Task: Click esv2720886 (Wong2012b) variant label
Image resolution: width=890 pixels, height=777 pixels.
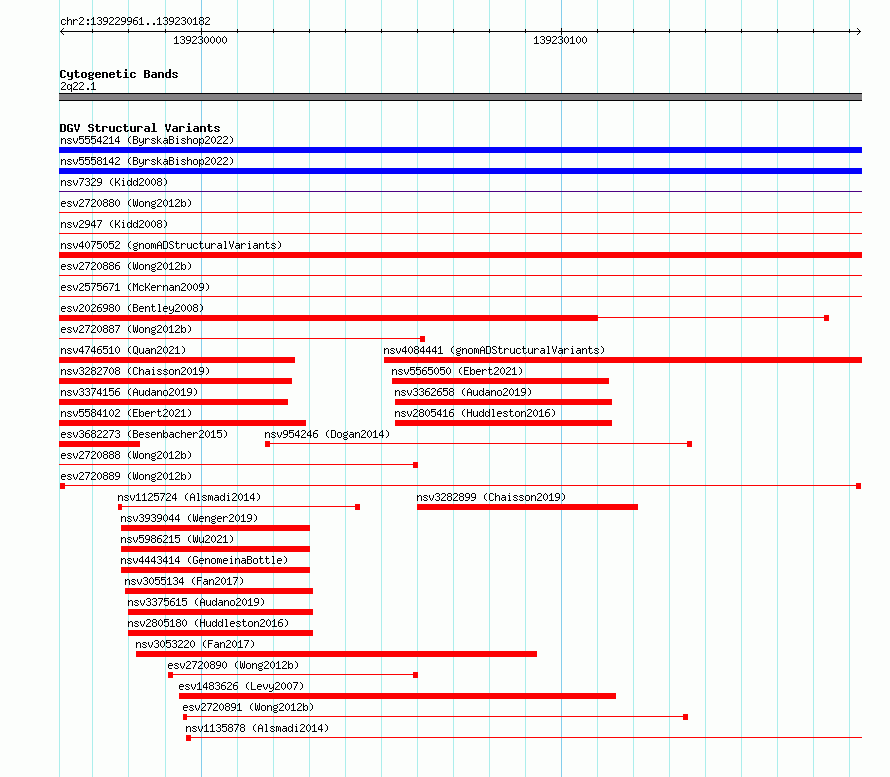Action: point(126,266)
